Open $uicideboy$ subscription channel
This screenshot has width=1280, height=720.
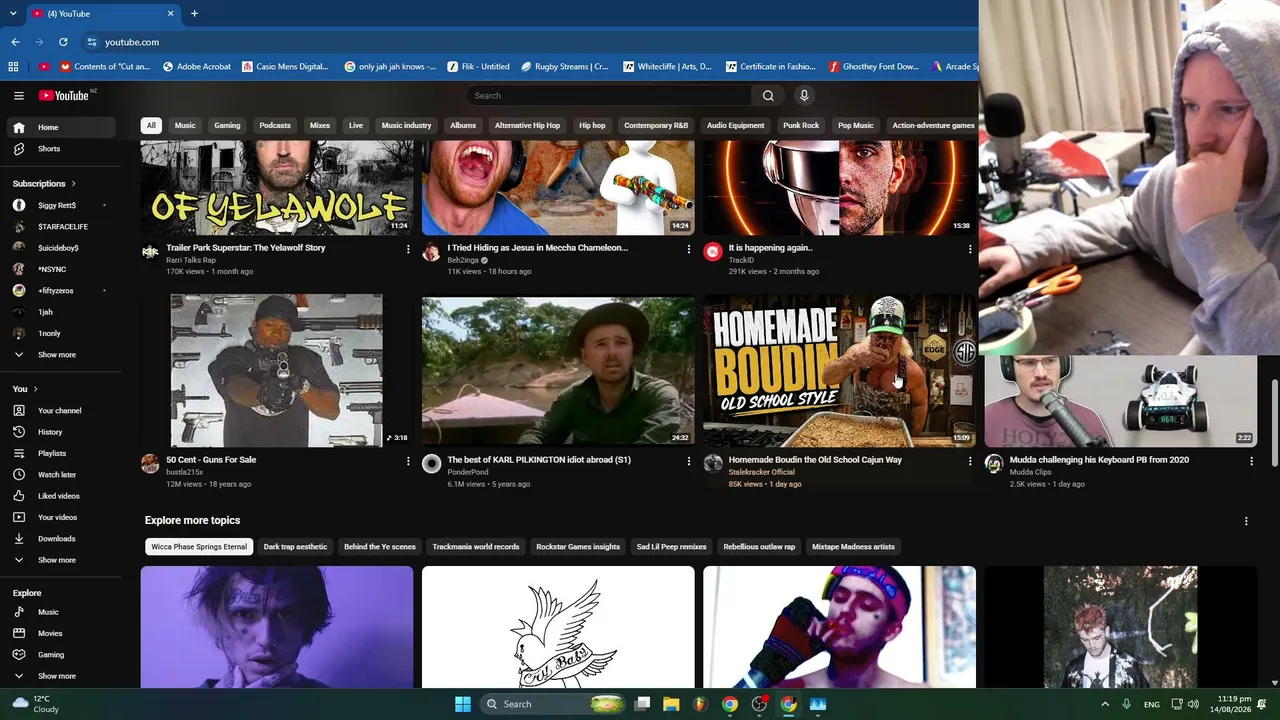(x=57, y=248)
